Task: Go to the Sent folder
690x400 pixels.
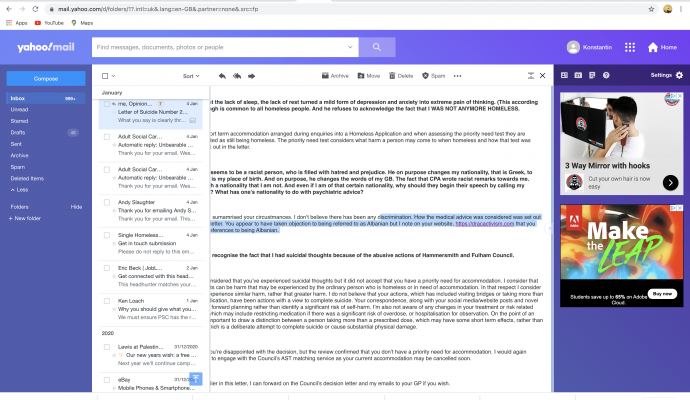Action: click(x=17, y=144)
